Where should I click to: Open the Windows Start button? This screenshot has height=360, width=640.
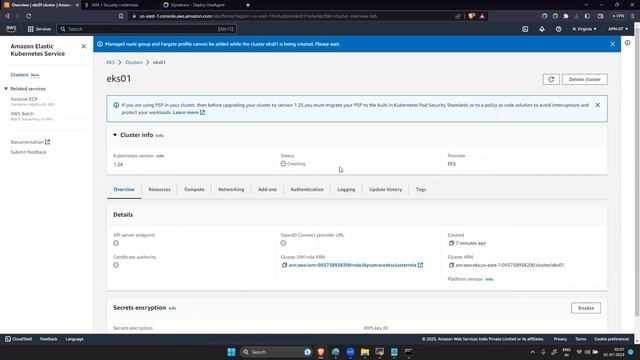click(231, 352)
